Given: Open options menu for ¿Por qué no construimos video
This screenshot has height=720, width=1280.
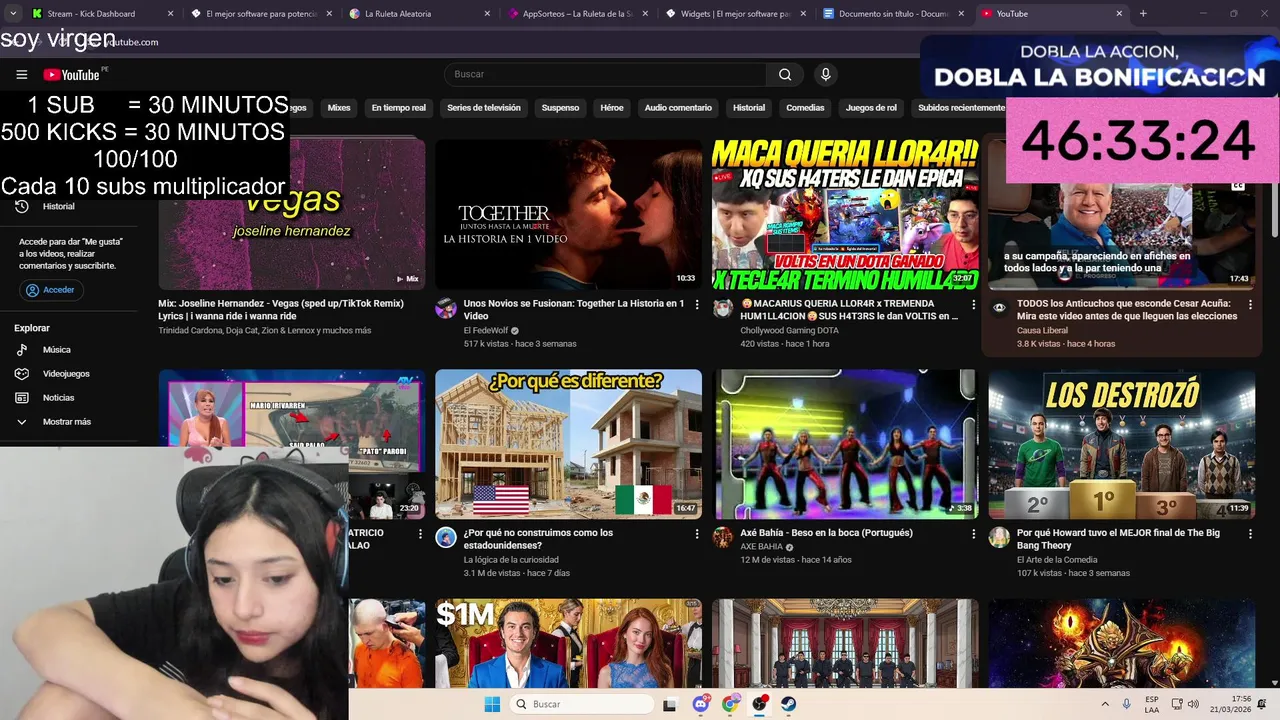Looking at the screenshot, I should [697, 534].
